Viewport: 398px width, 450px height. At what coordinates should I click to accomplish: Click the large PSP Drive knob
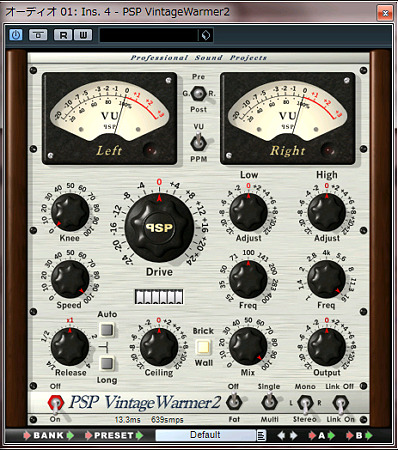point(159,228)
